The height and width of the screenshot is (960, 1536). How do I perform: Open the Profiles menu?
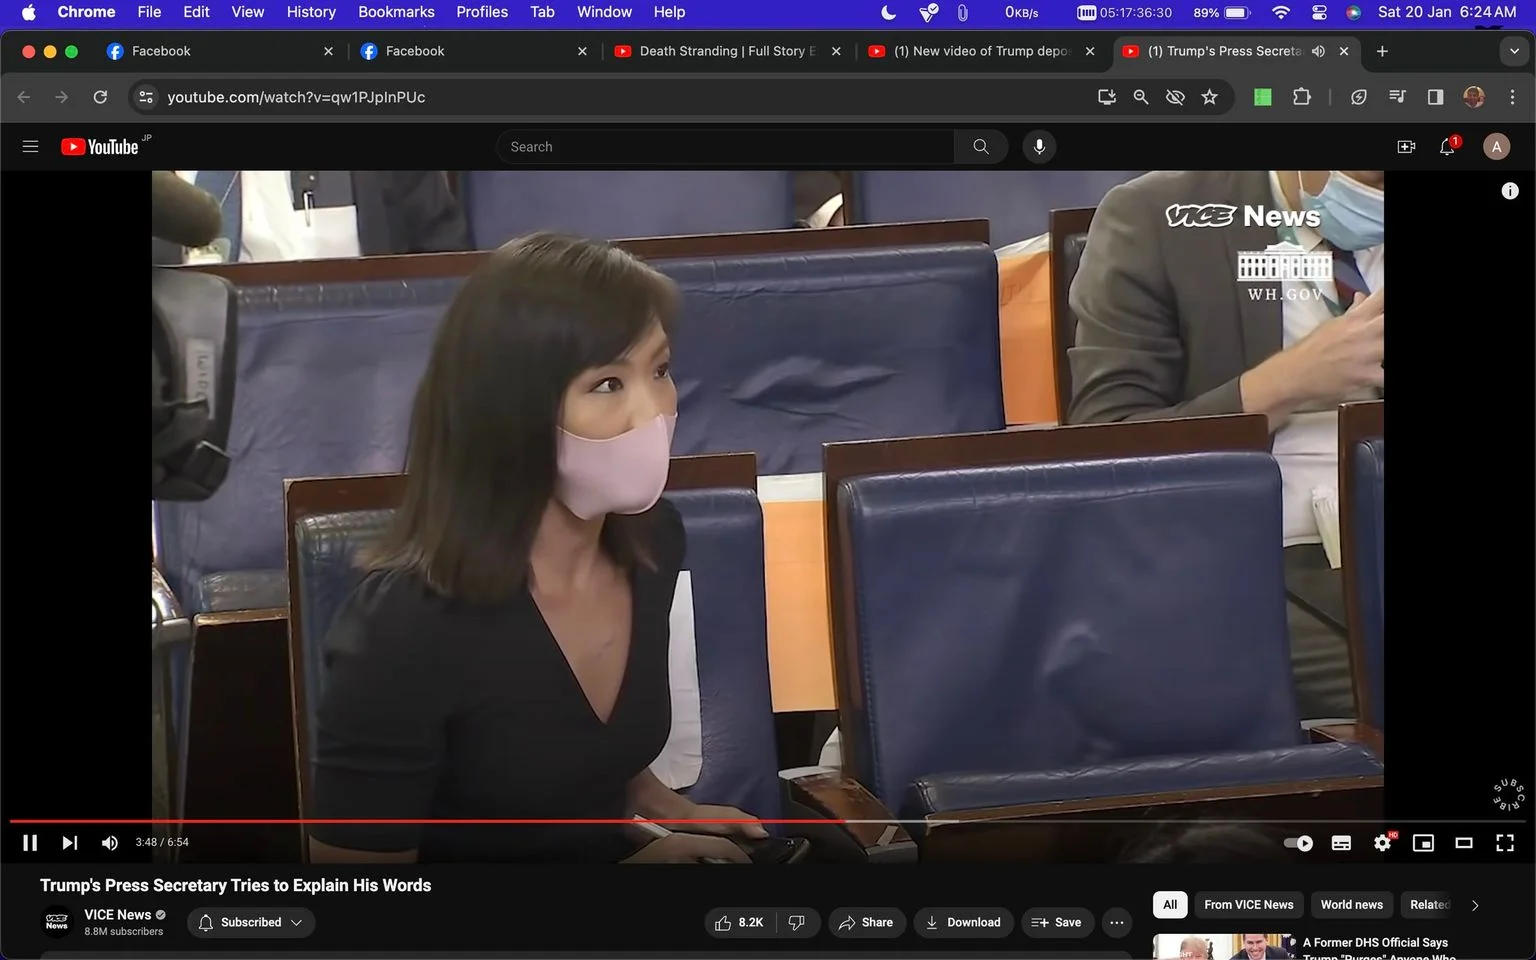(x=482, y=12)
